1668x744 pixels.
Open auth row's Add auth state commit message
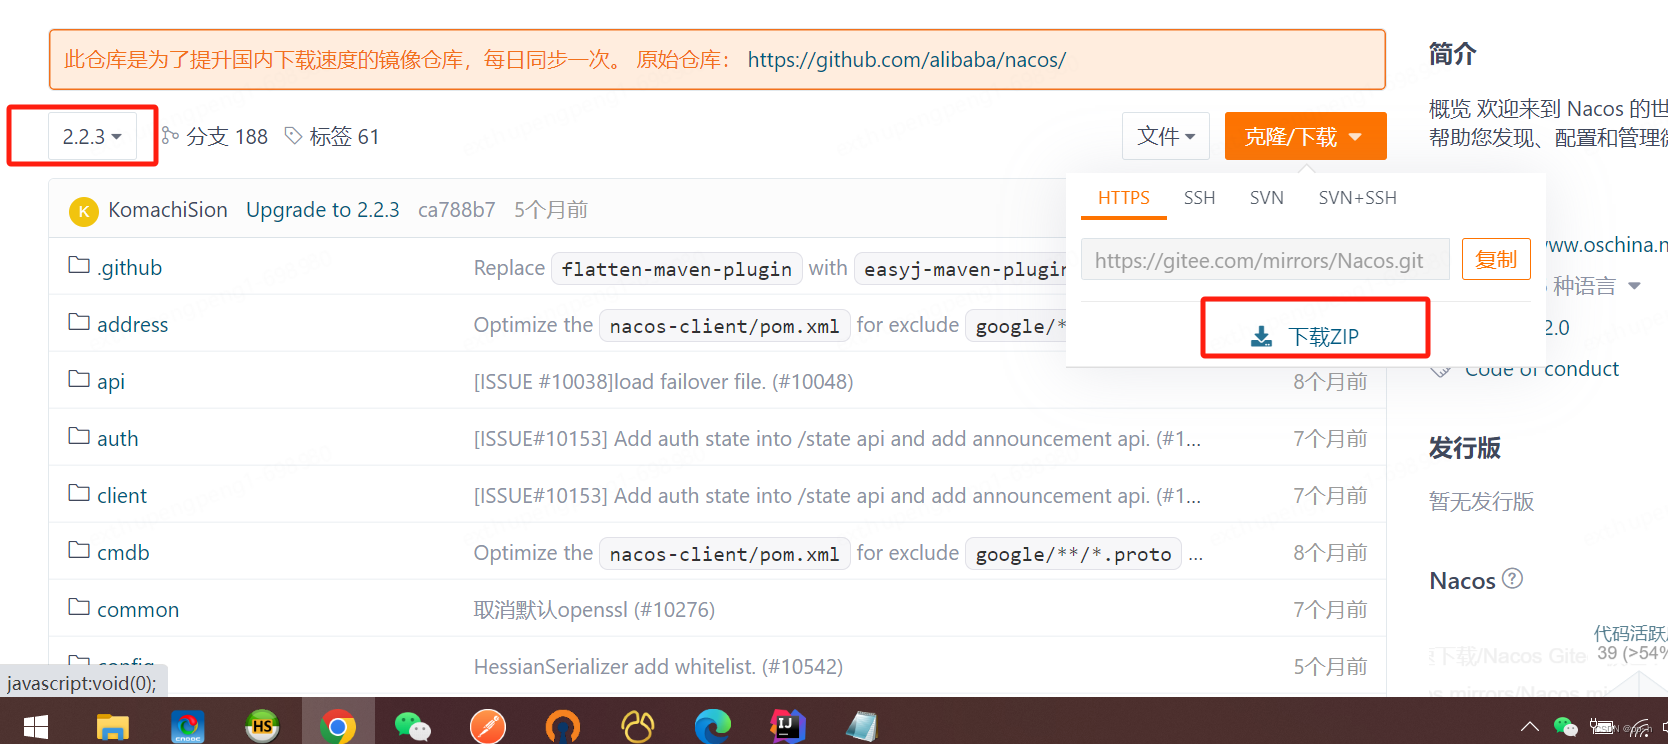[x=837, y=438]
